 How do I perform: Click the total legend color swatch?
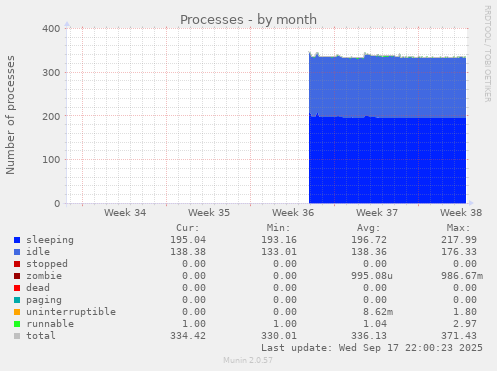coord(17,336)
